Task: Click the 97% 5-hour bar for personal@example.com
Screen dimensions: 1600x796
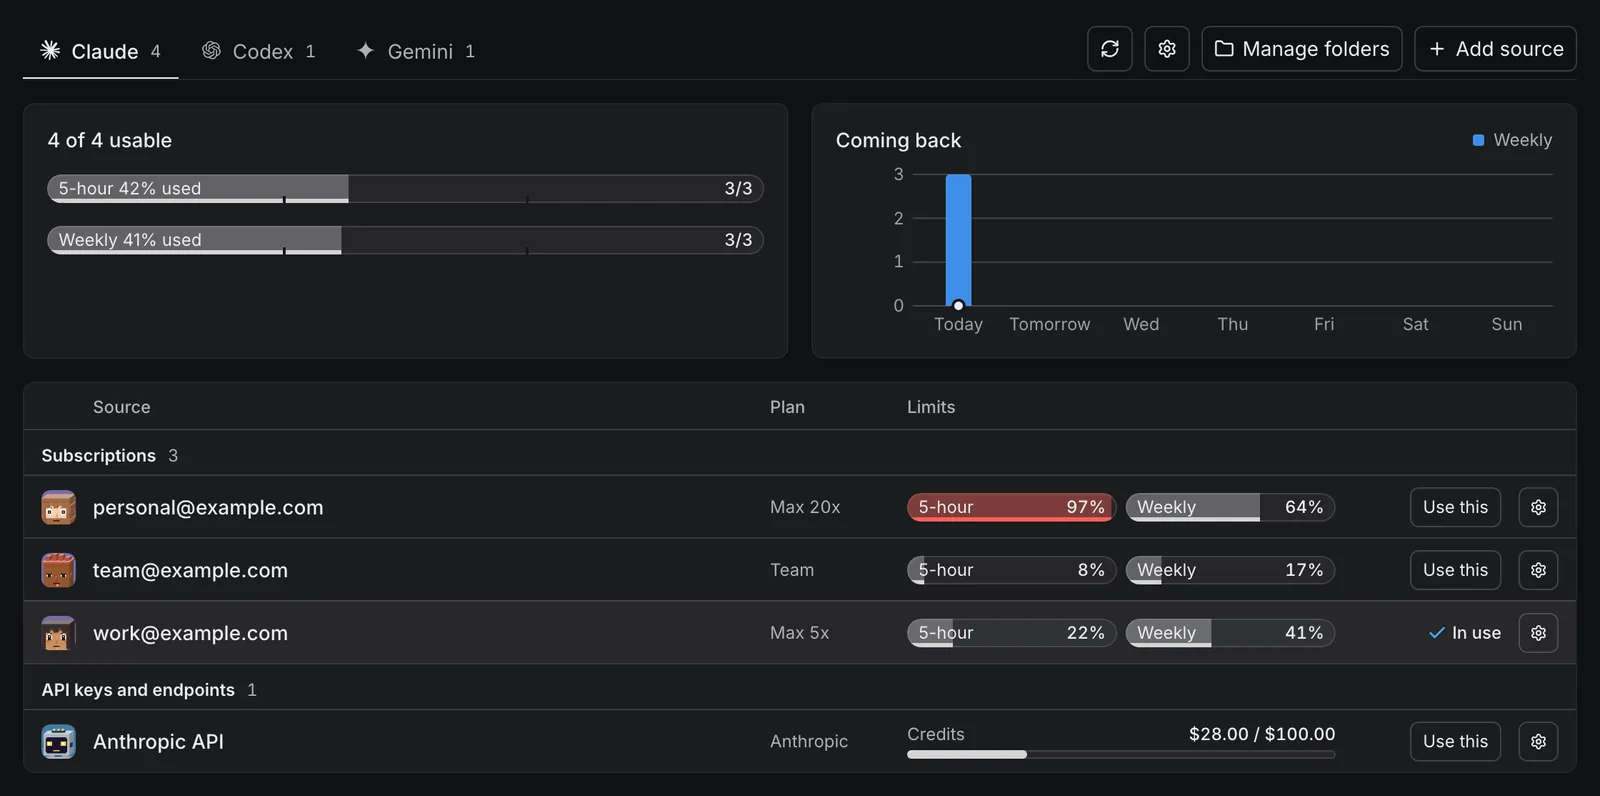Action: pos(1012,507)
